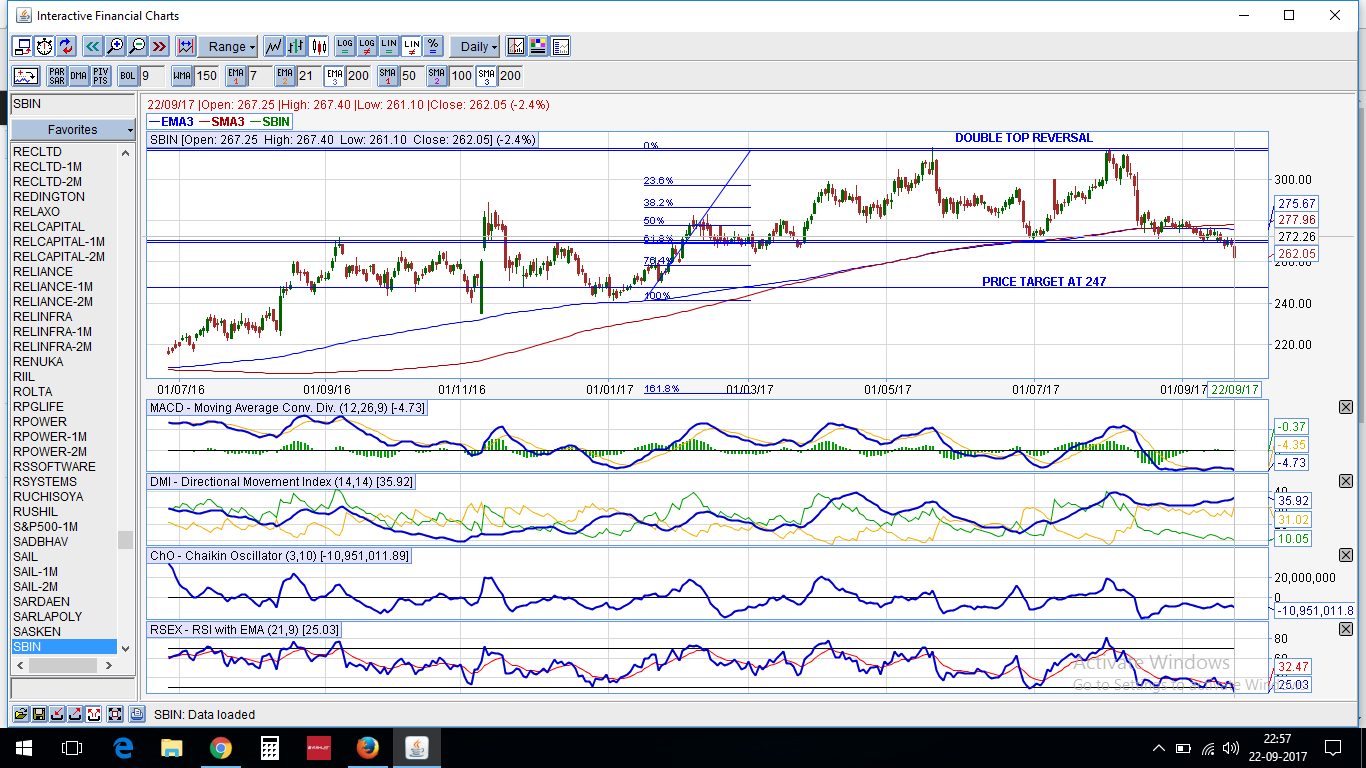
Task: Click the red double-right scroll-forward icon
Action: point(159,46)
